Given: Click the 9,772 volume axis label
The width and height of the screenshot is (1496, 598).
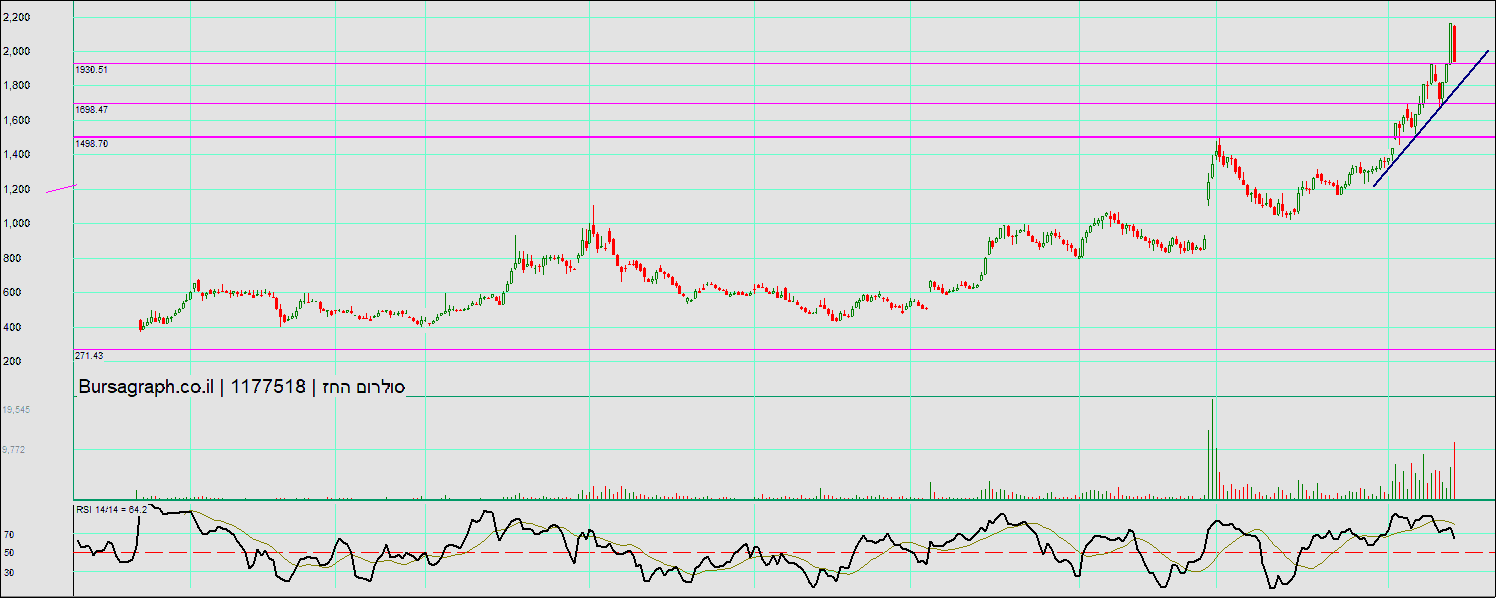Looking at the screenshot, I should pos(14,450).
